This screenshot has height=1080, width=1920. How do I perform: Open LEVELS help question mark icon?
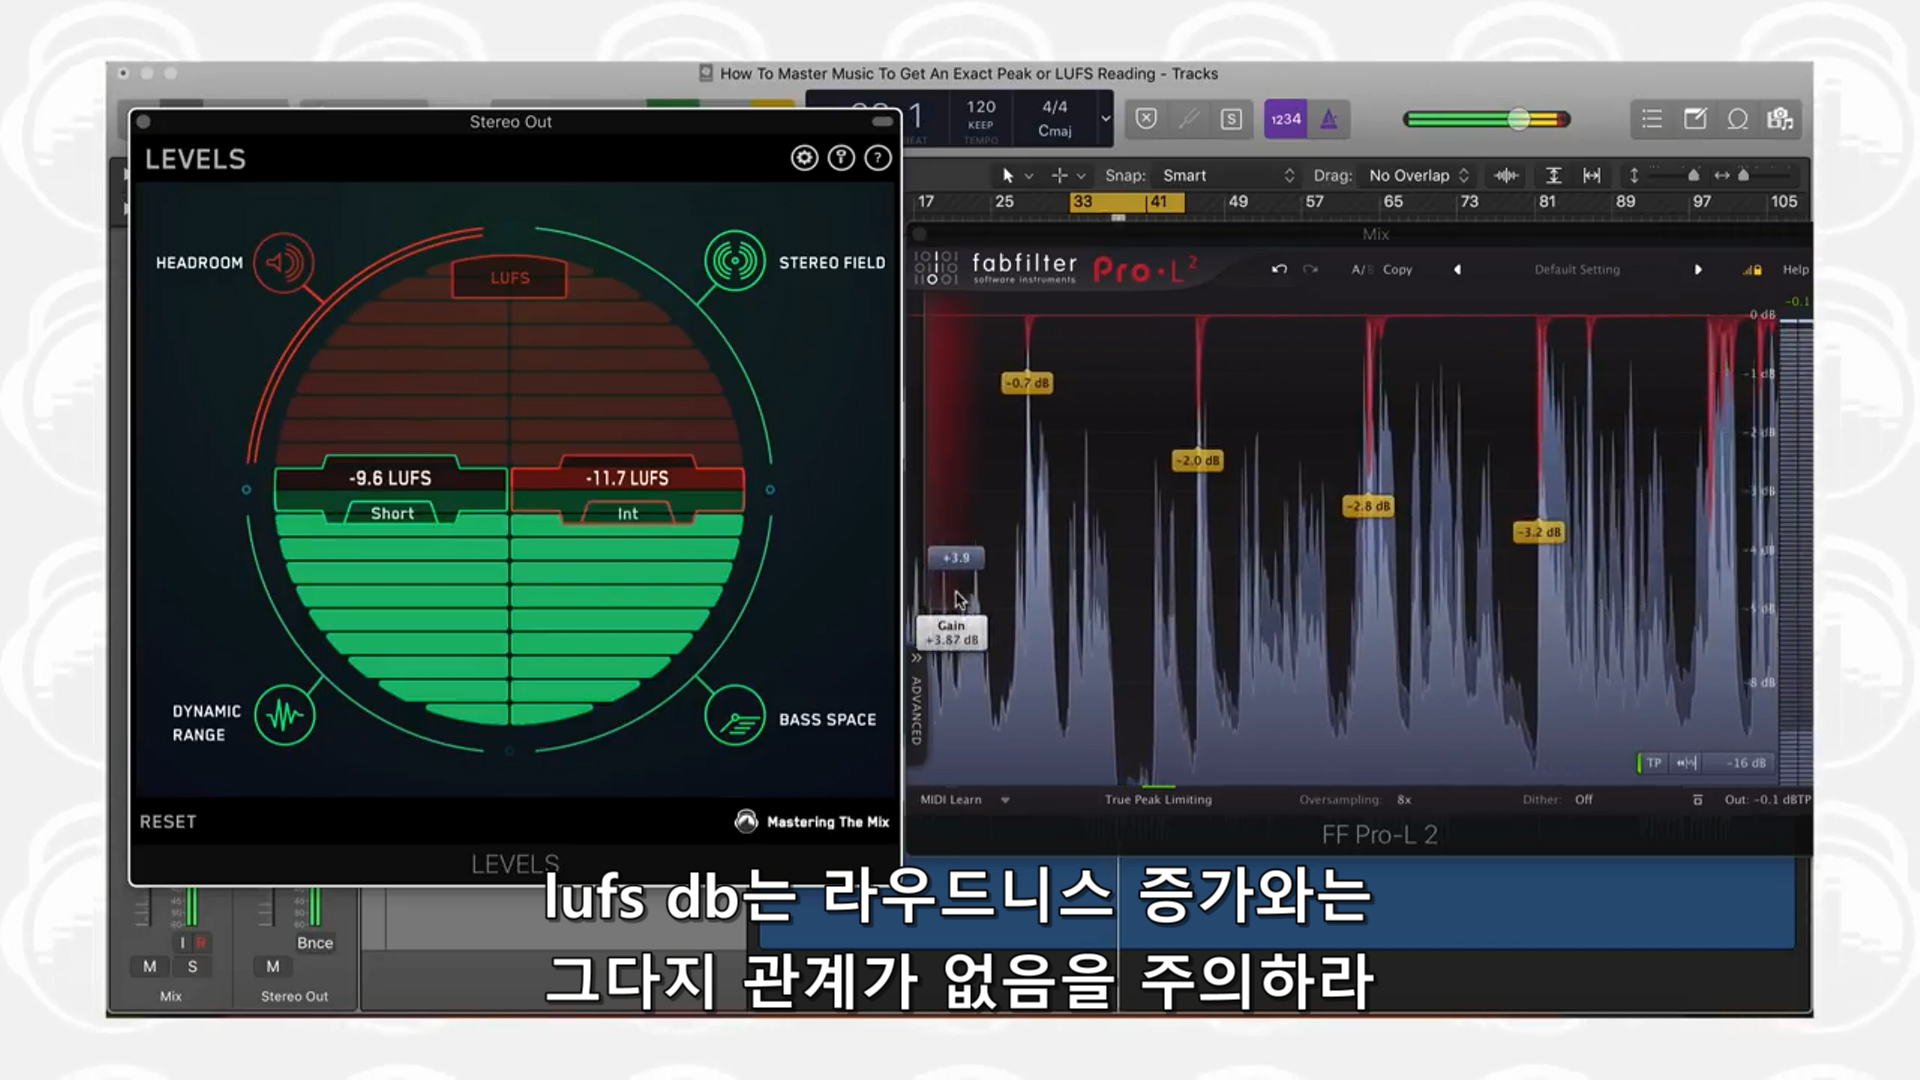click(878, 158)
